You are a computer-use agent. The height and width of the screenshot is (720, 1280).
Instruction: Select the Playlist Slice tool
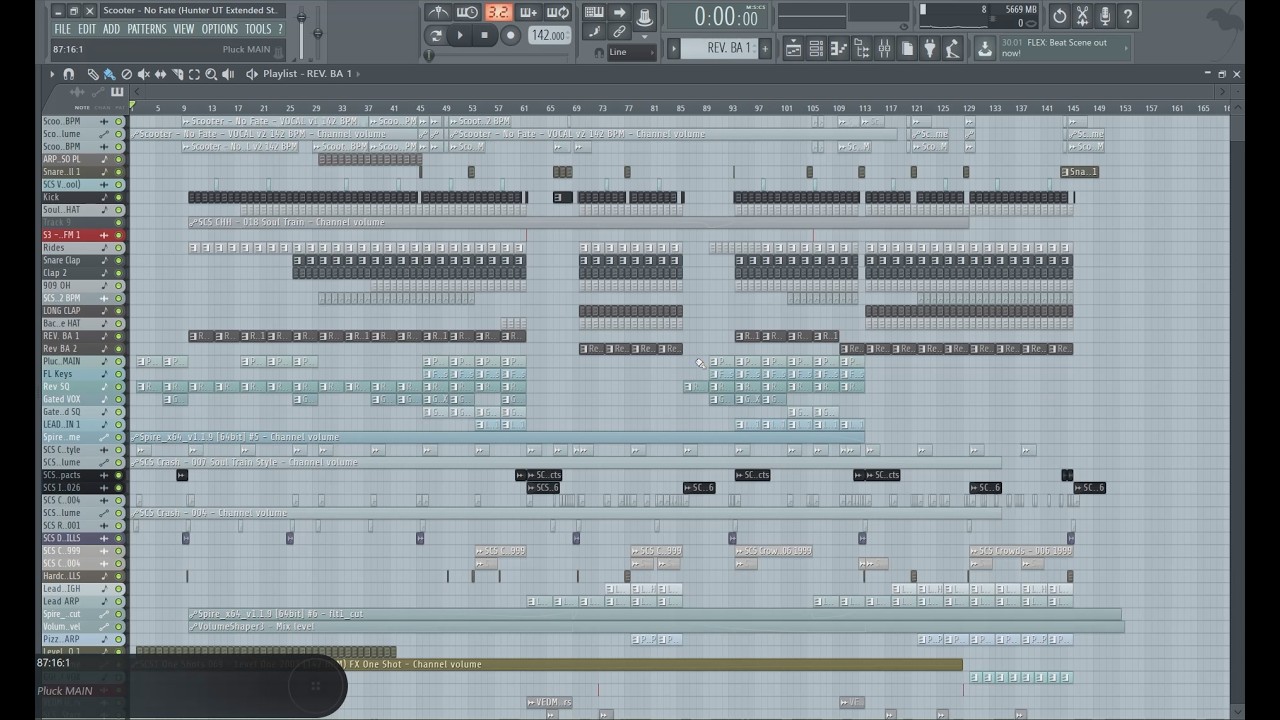tap(177, 74)
